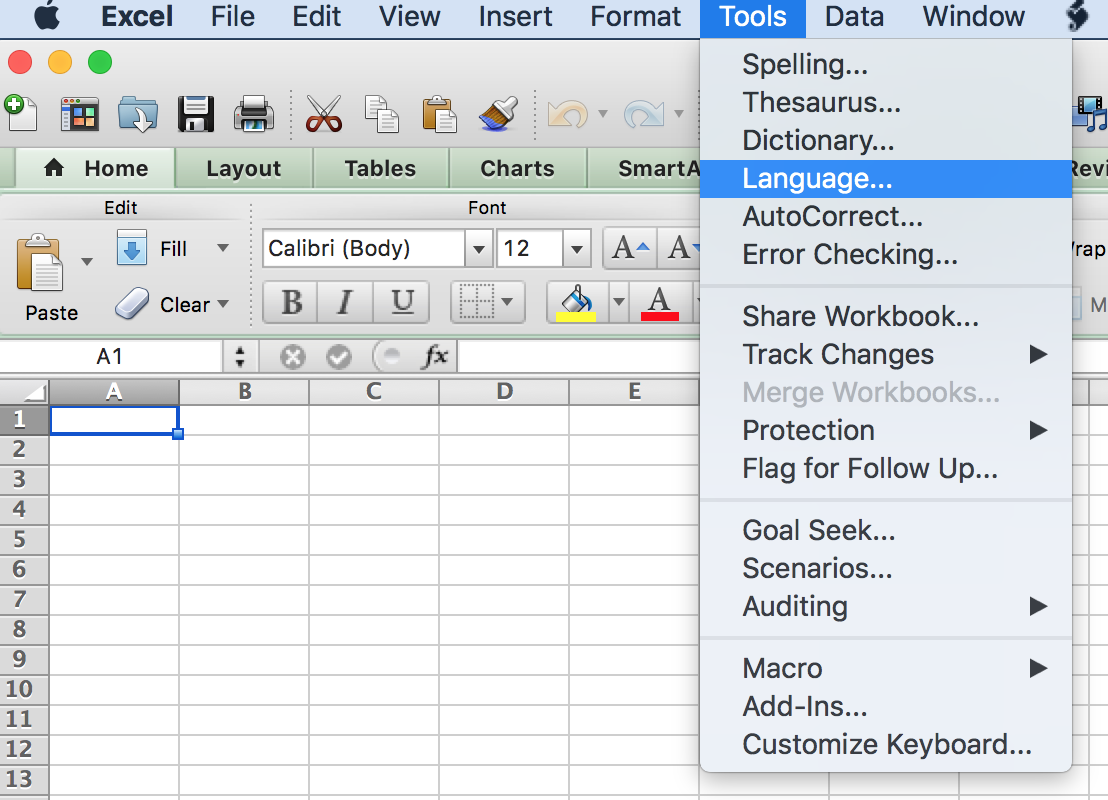
Task: Choose Error Checking... menu item
Action: (x=885, y=255)
